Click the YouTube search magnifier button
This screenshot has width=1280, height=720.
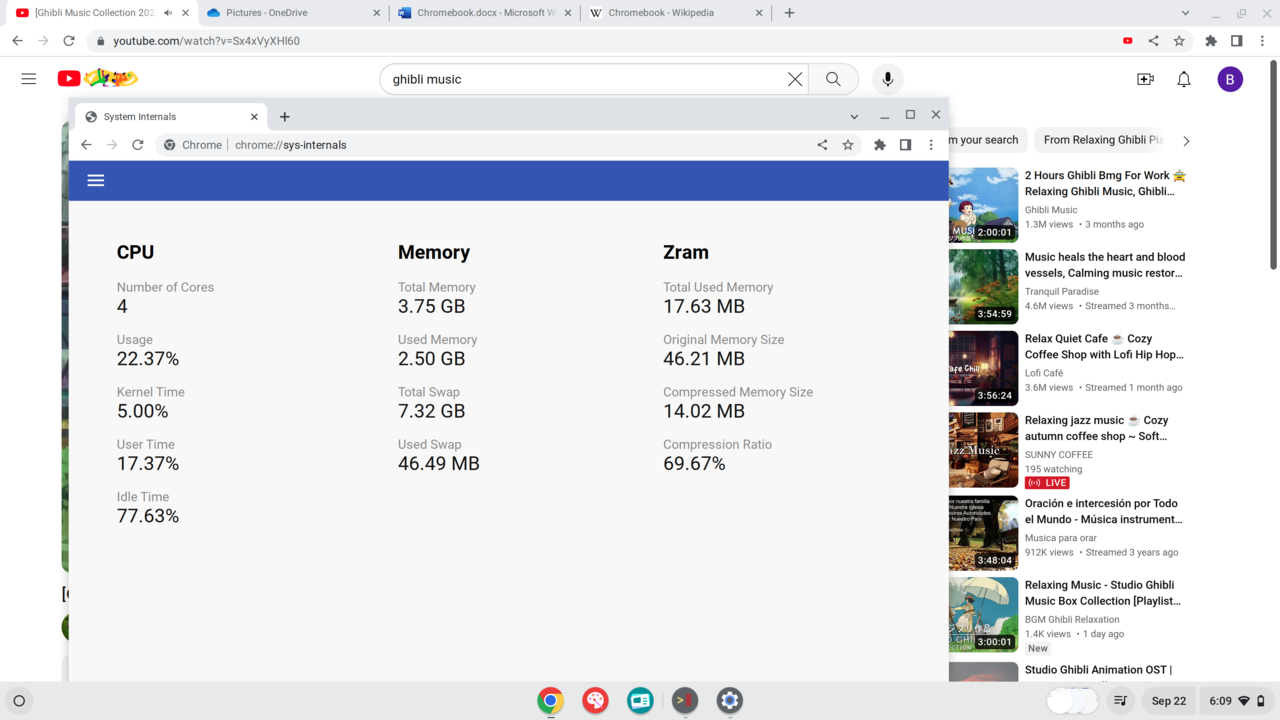[833, 79]
